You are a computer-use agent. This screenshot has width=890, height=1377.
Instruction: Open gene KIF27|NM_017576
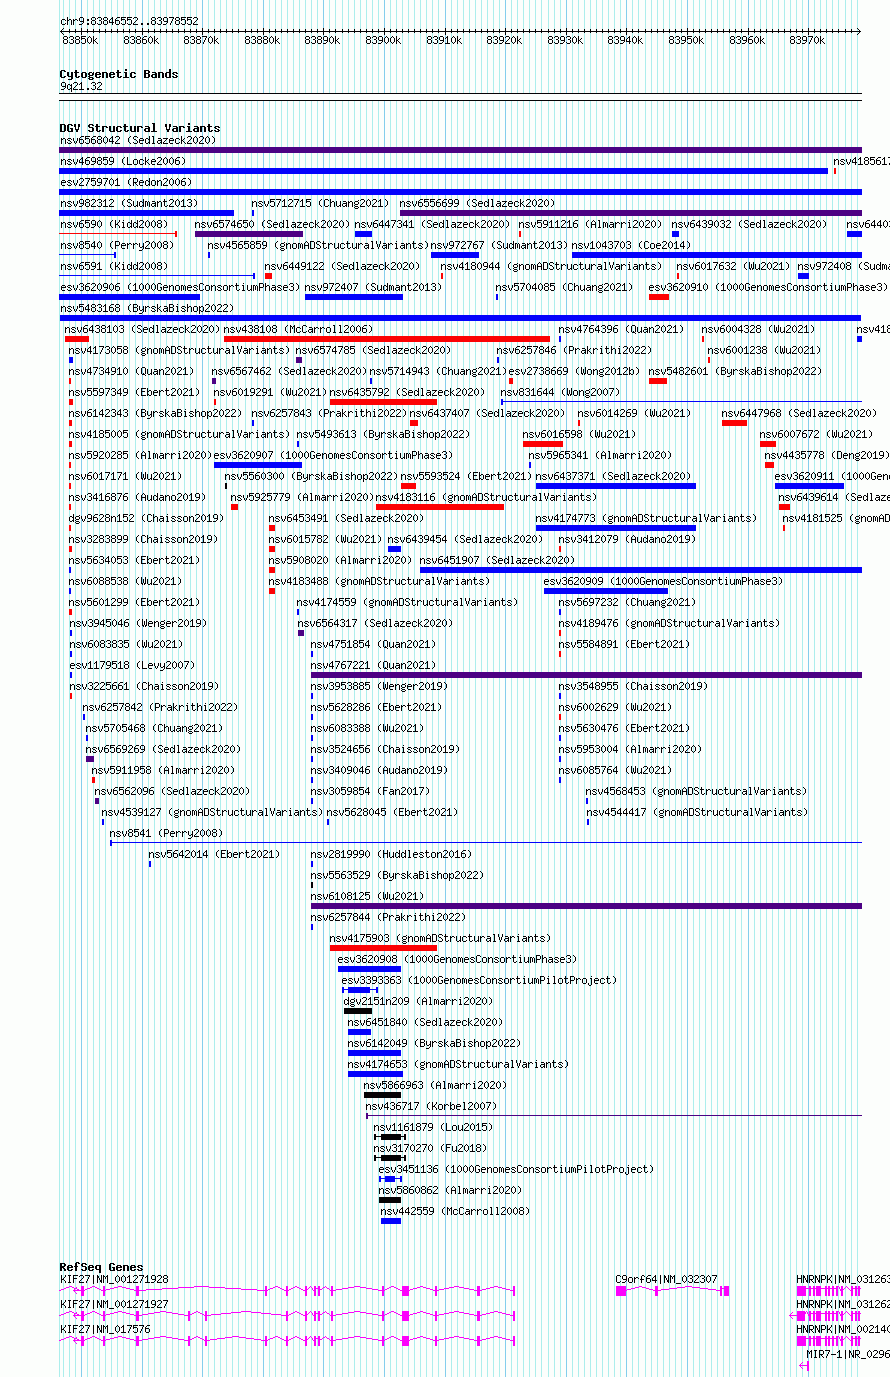click(105, 1329)
